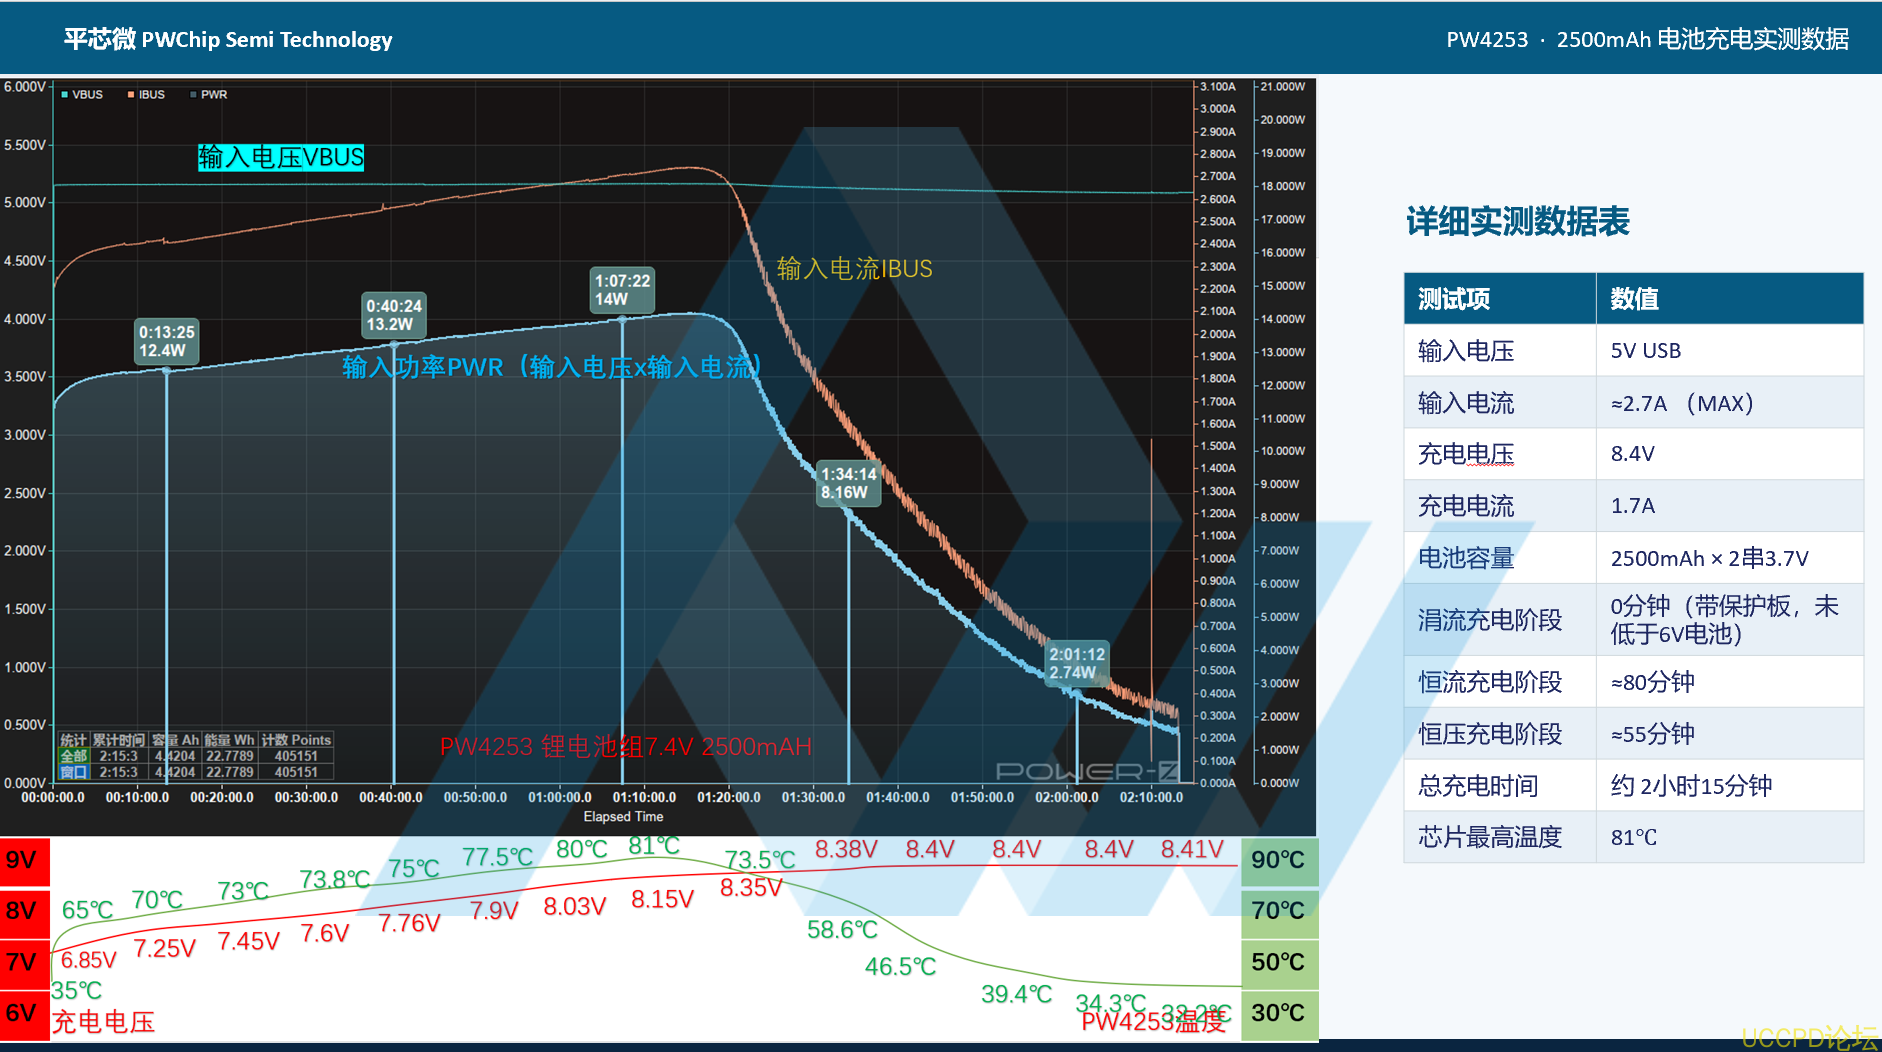Click the 测试项 table header

[1454, 299]
